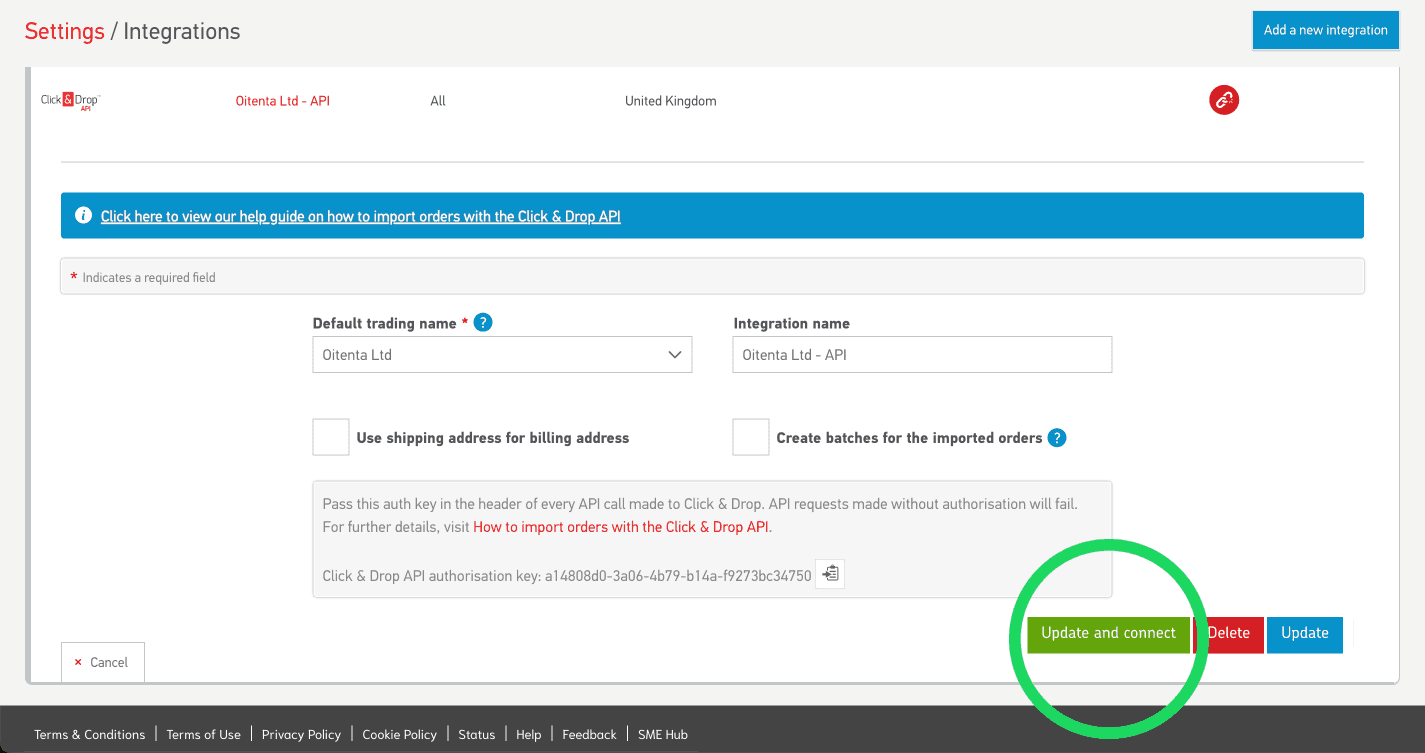Open Terms of Use footer link

pos(204,734)
